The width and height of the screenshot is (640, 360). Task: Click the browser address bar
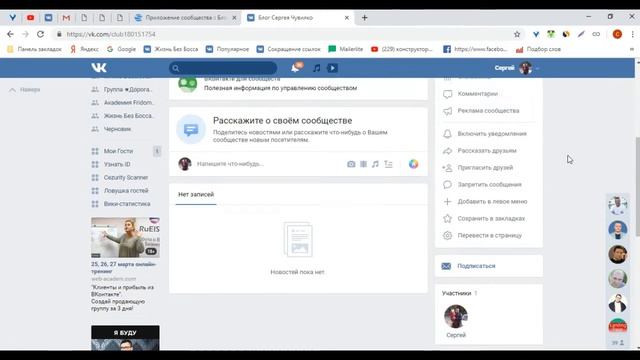(286, 34)
